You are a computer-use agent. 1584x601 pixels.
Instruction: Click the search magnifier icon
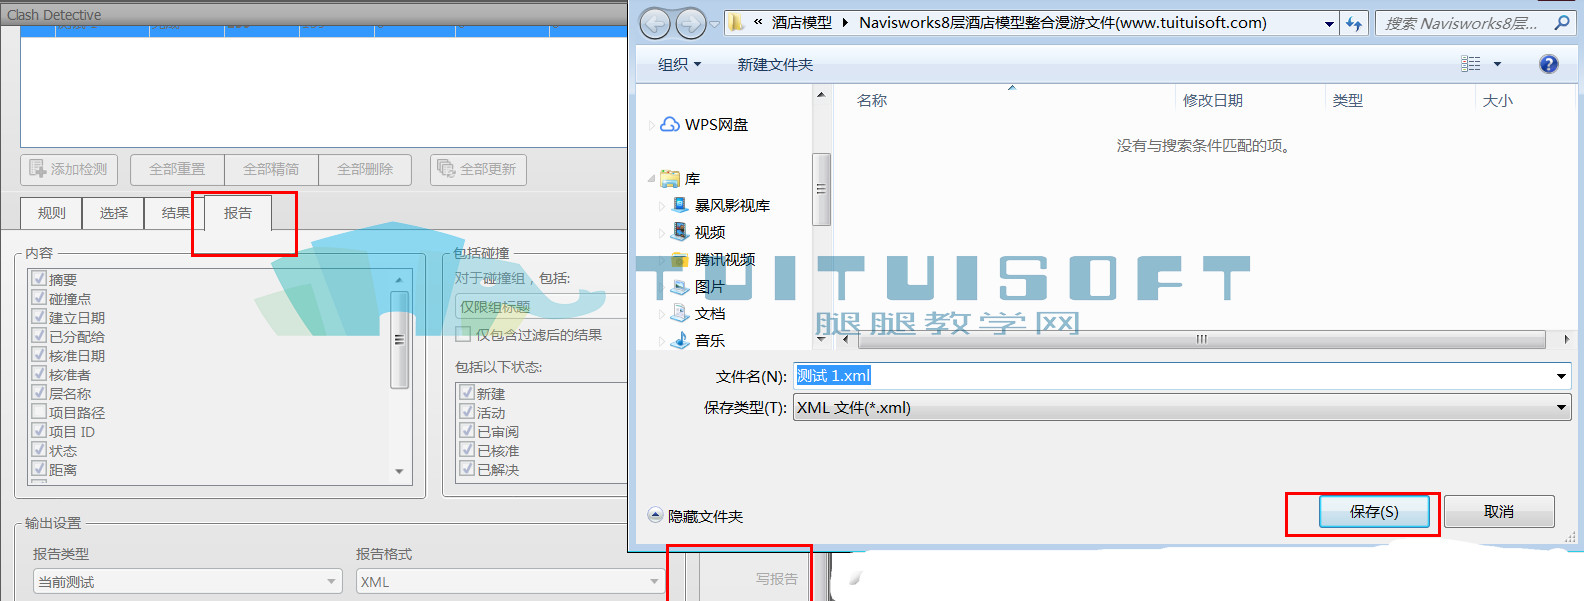[x=1562, y=22]
